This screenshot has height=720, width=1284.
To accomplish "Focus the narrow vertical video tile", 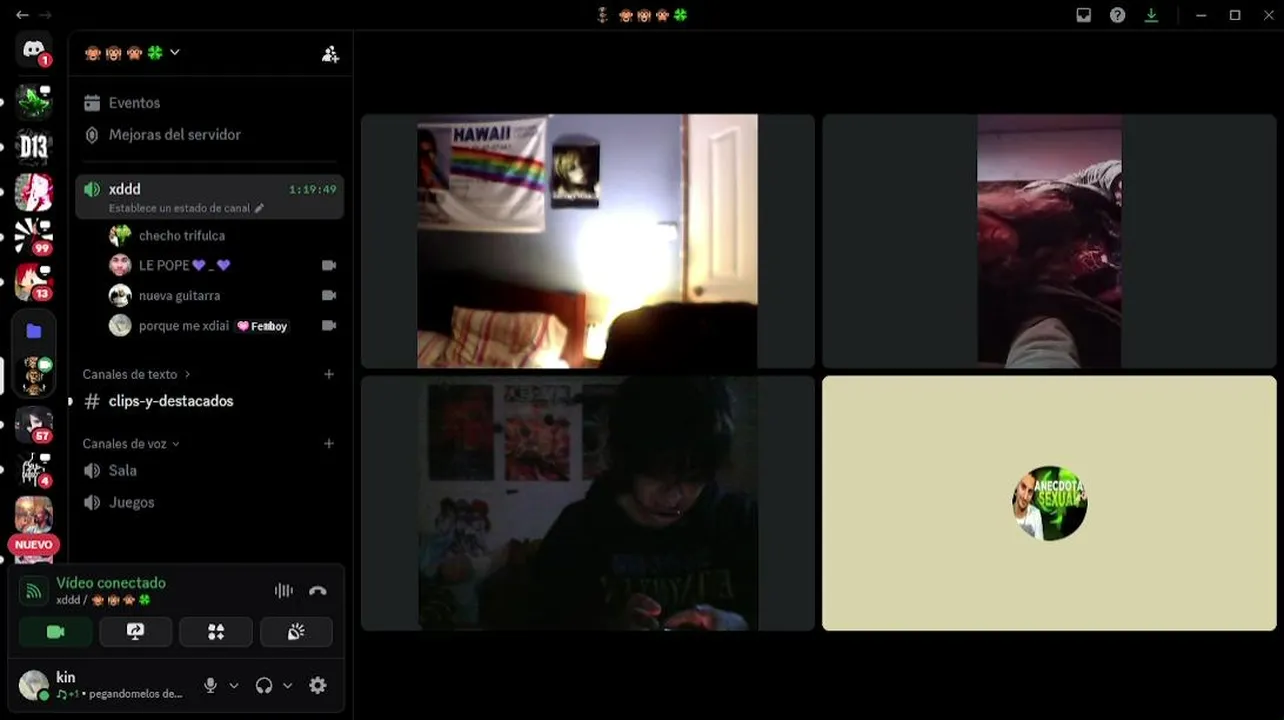I will (x=1049, y=241).
